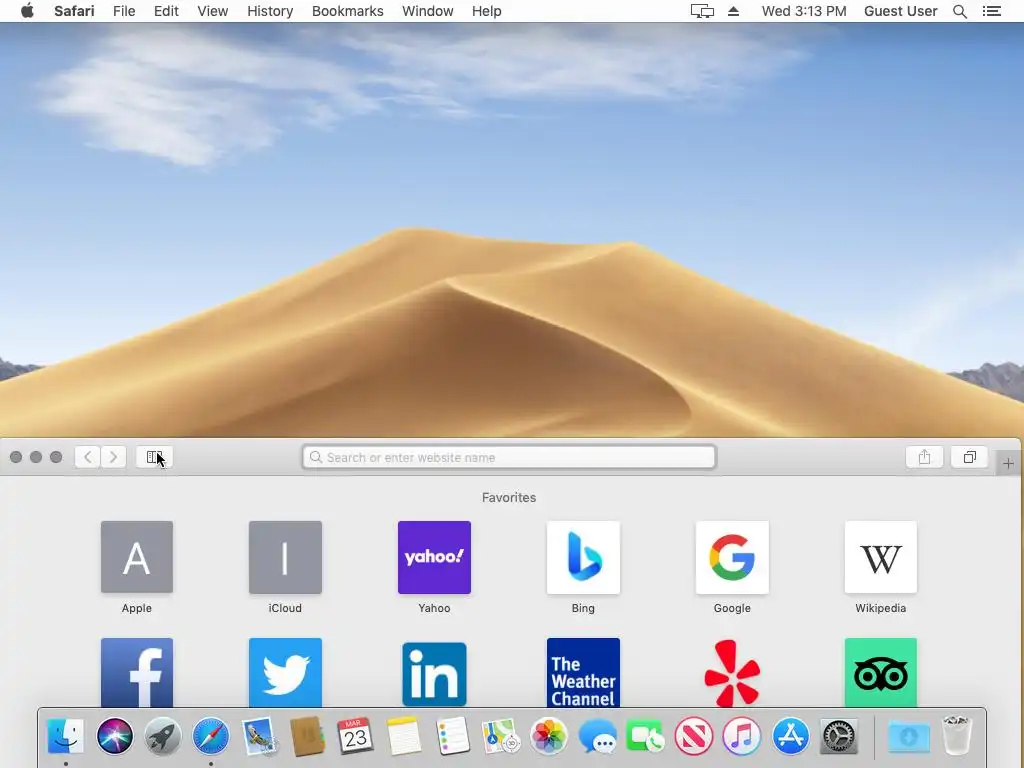Open the Google favorite
This screenshot has height=768, width=1024.
pyautogui.click(x=732, y=557)
